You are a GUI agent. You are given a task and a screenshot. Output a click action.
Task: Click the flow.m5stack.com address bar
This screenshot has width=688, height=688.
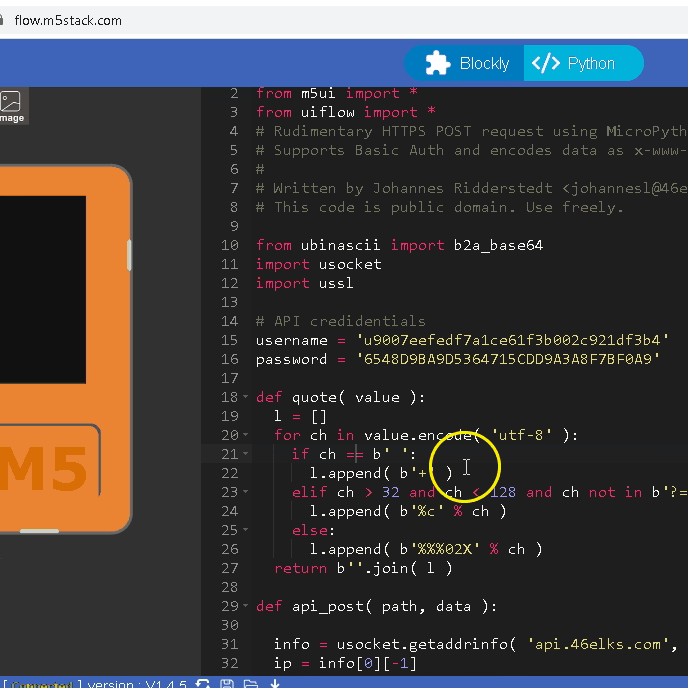coord(68,20)
